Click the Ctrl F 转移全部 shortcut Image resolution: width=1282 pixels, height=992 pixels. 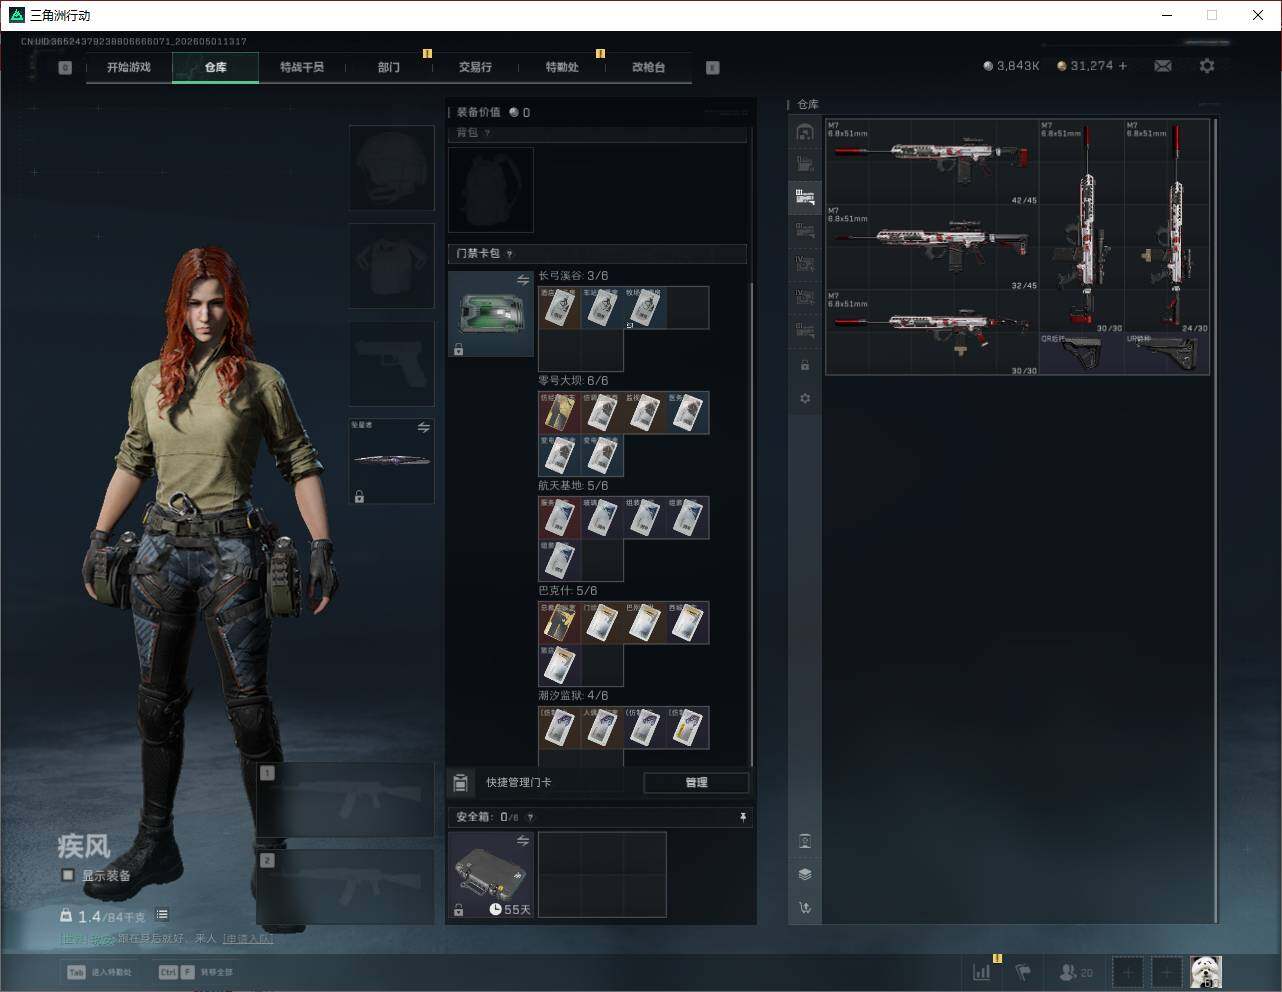pyautogui.click(x=196, y=972)
